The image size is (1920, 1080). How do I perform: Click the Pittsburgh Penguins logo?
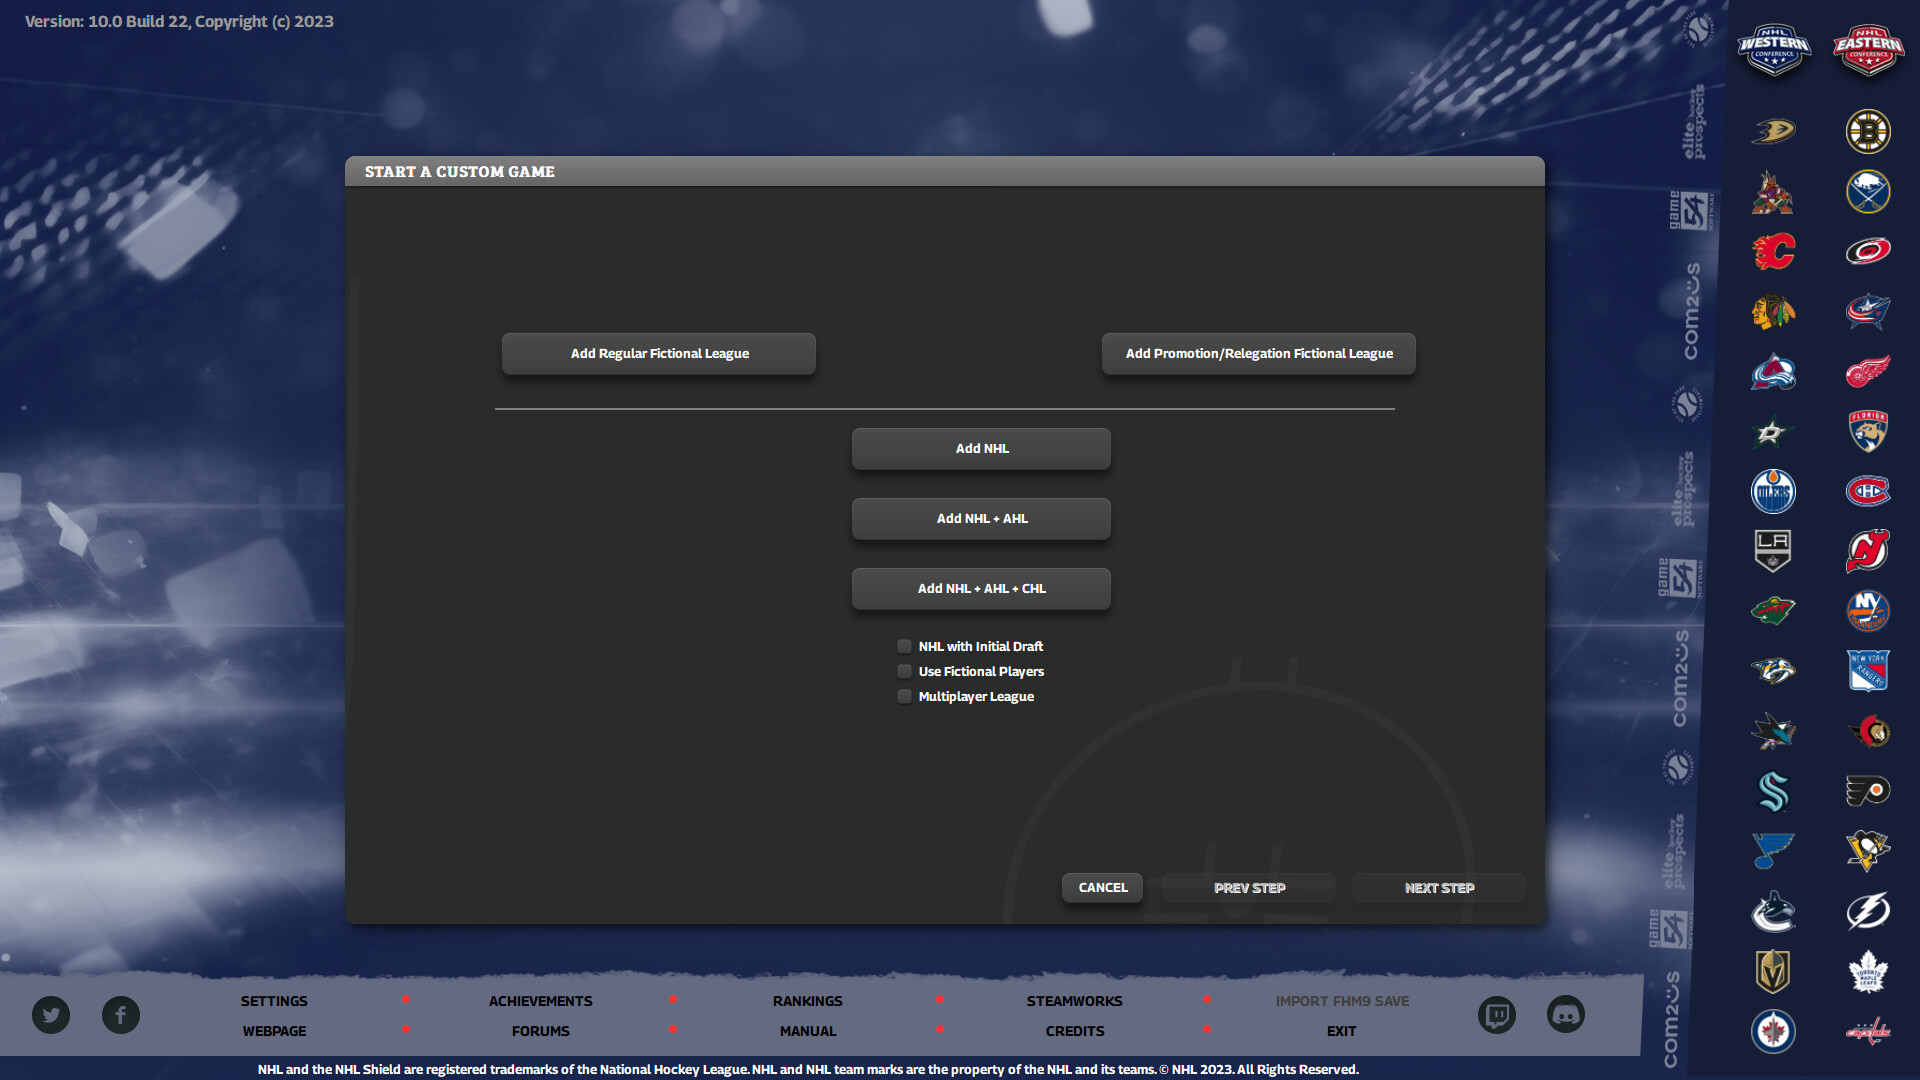tap(1868, 851)
